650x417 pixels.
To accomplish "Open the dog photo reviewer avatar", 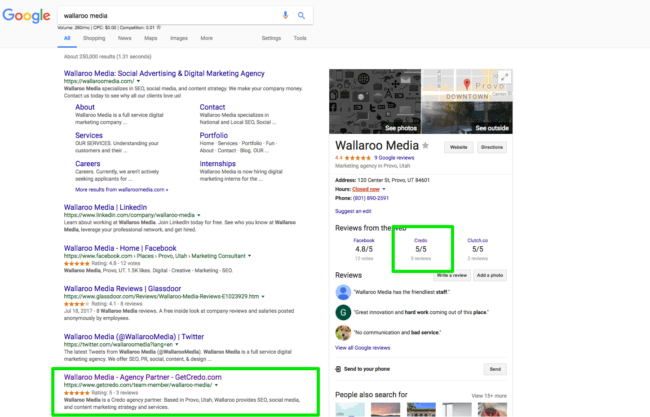I will pyautogui.click(x=343, y=332).
